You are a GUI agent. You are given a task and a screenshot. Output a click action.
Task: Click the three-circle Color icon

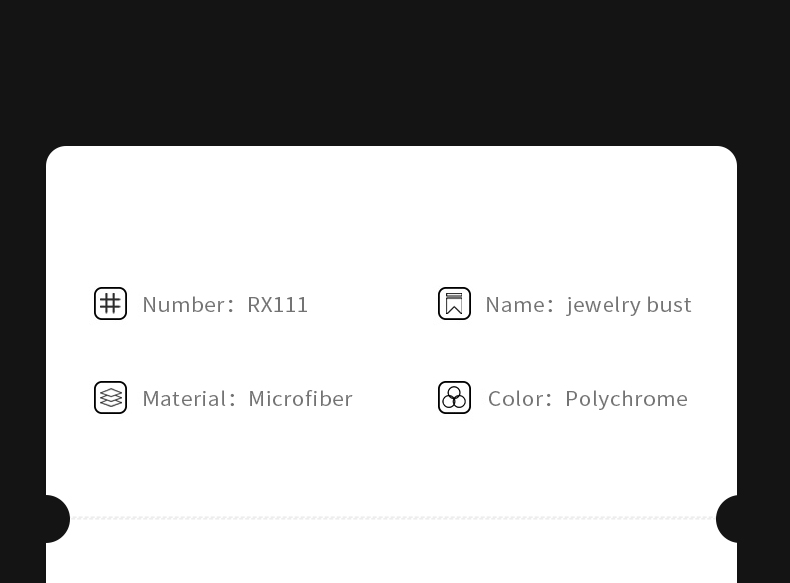tap(454, 397)
